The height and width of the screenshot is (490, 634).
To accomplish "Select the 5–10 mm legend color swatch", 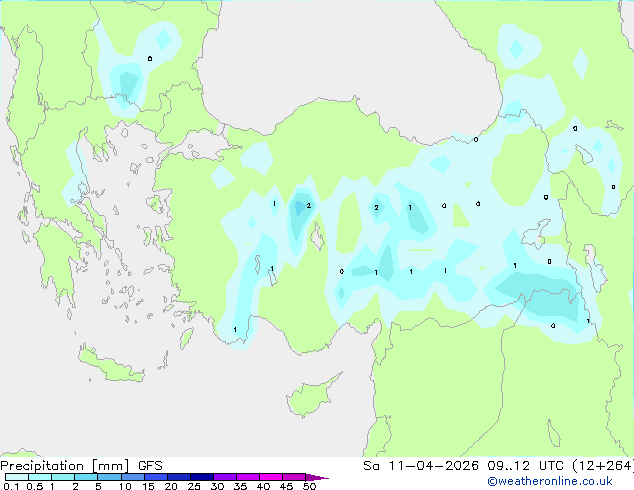I will 109,477.
